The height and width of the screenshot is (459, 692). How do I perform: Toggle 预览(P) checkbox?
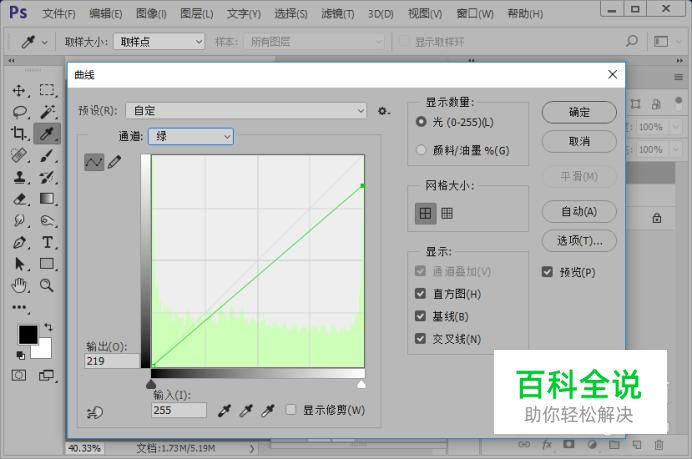click(x=547, y=272)
